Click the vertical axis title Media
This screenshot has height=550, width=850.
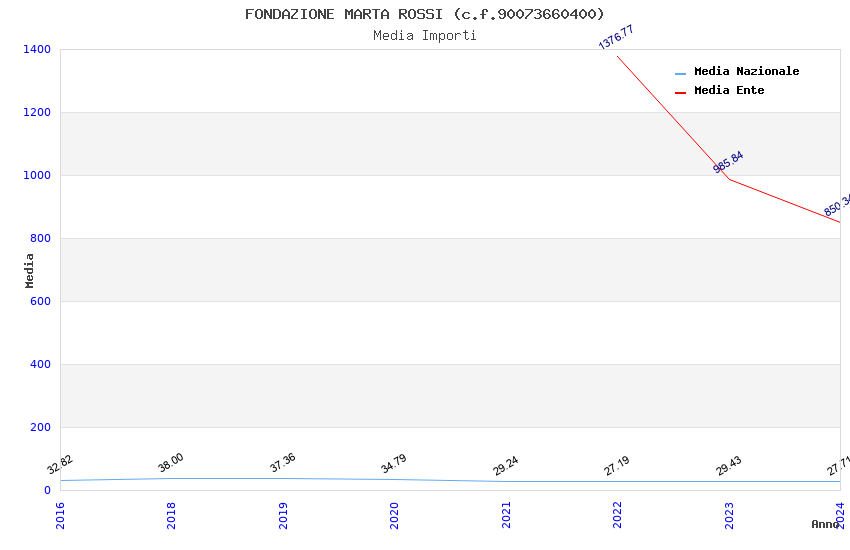coord(29,270)
